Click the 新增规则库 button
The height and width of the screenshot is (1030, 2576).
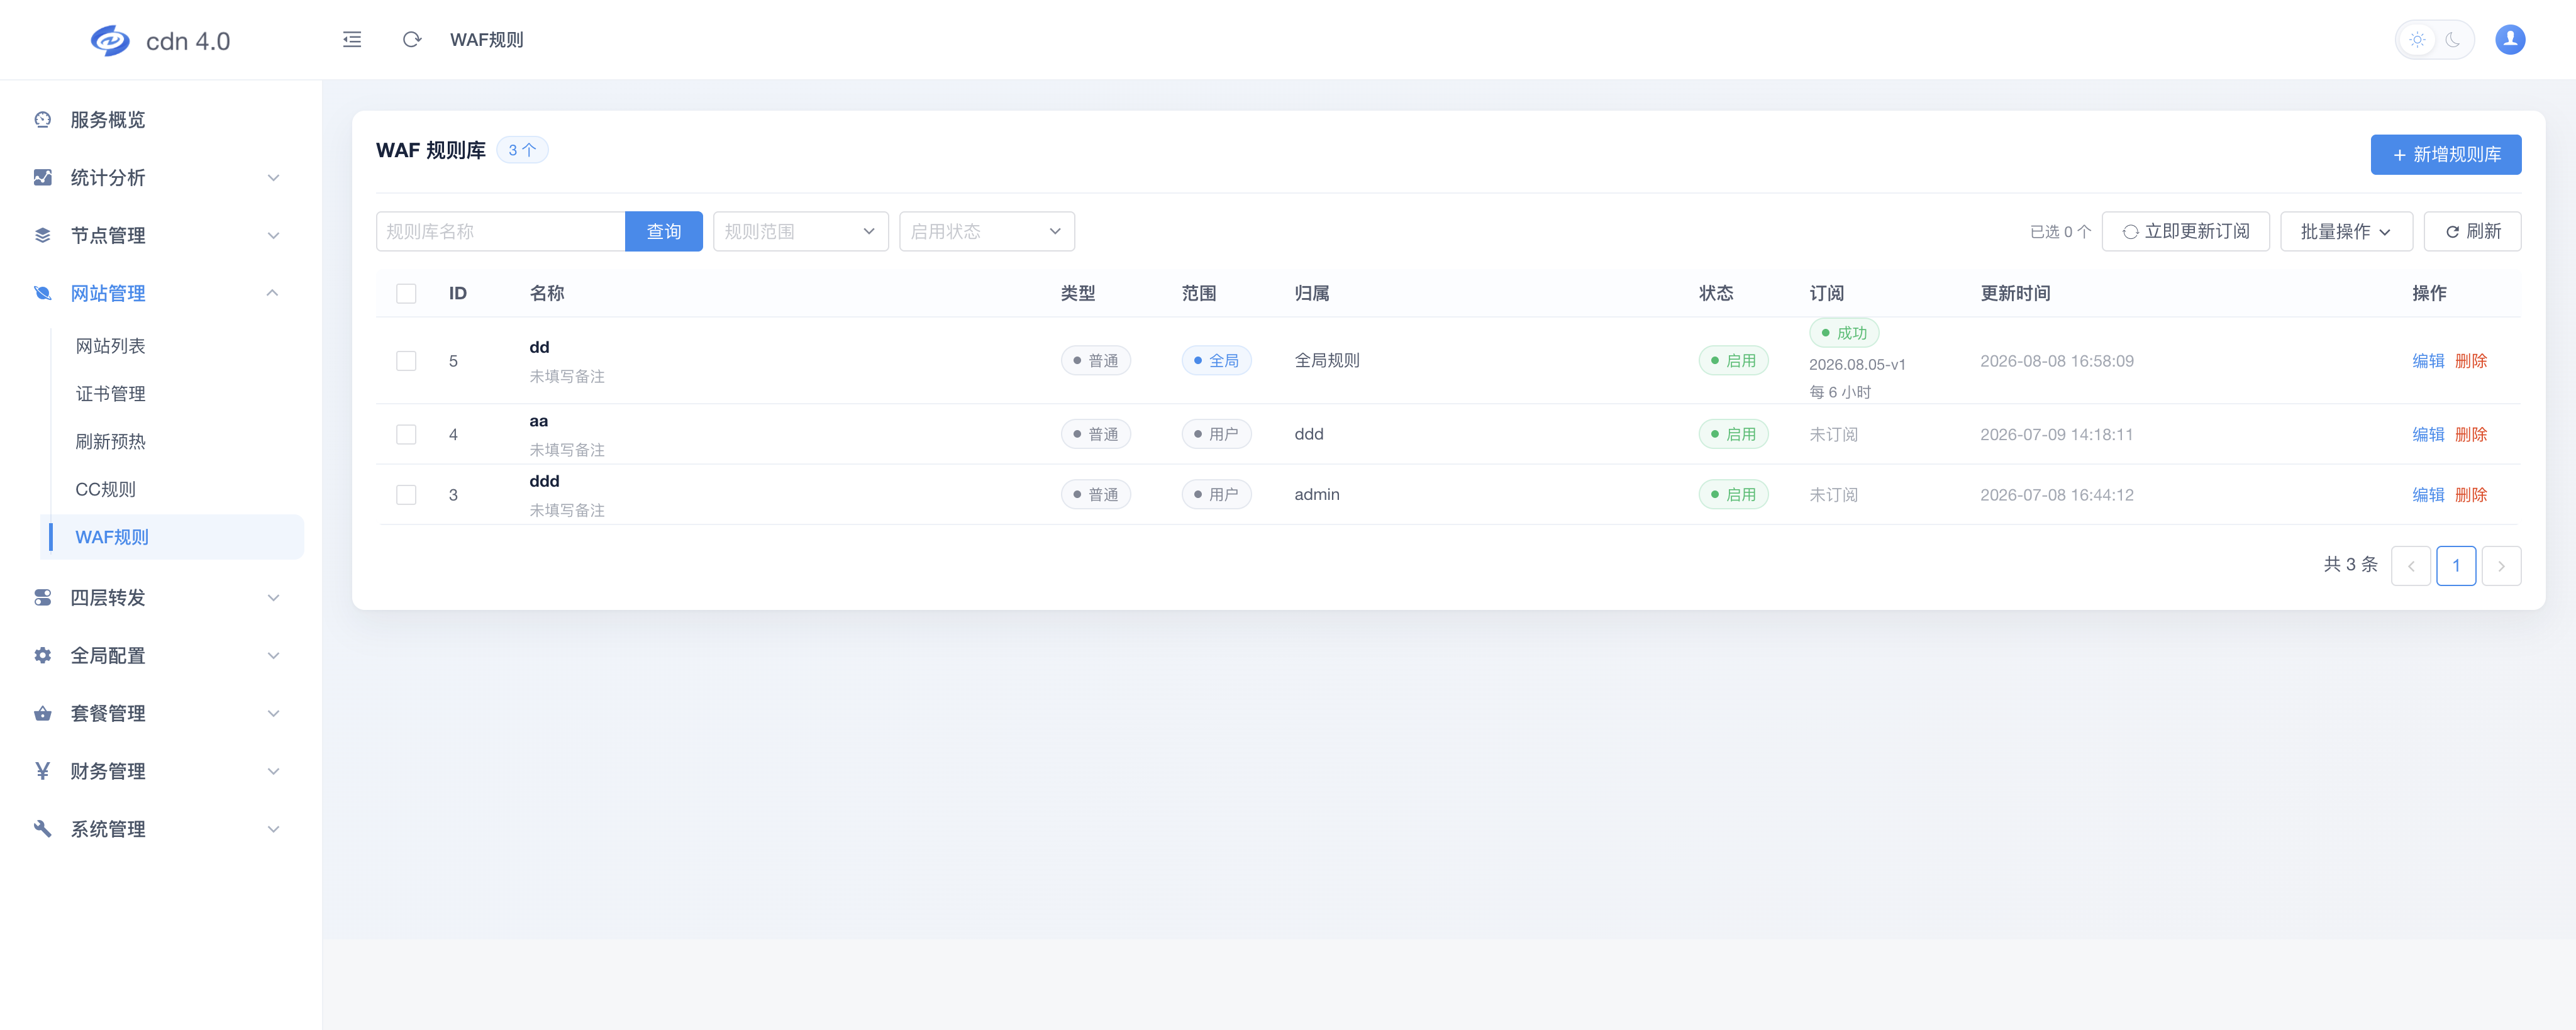(2445, 155)
